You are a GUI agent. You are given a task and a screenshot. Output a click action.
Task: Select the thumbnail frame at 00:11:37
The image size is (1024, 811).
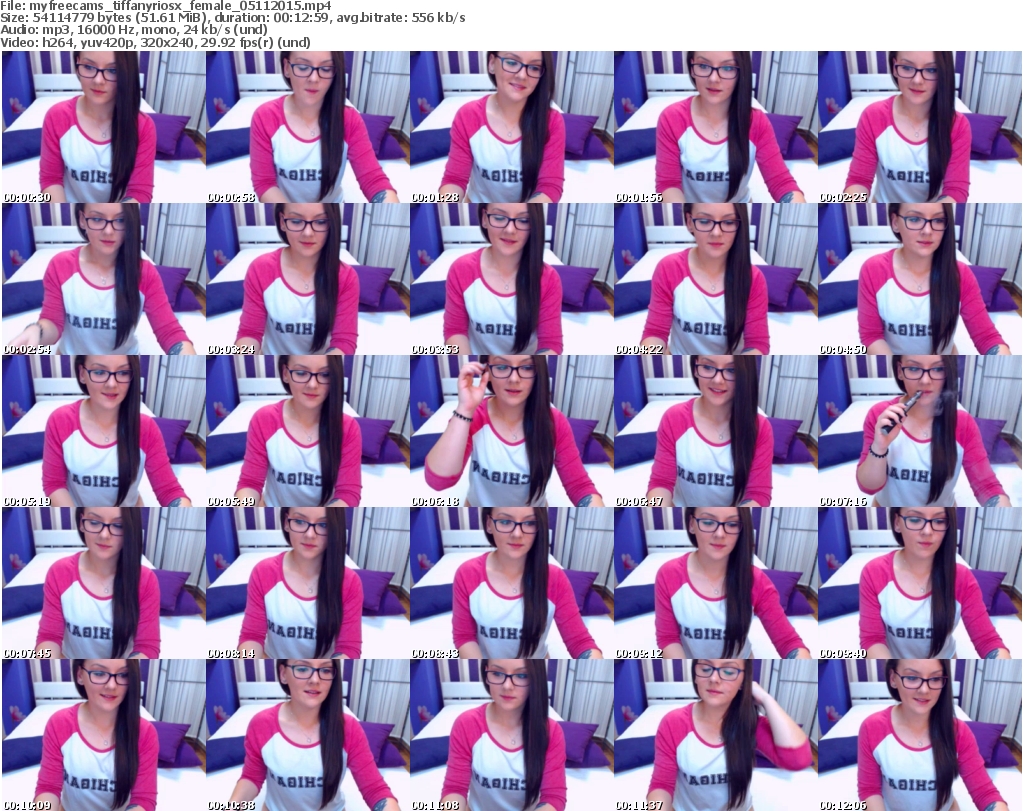point(715,735)
